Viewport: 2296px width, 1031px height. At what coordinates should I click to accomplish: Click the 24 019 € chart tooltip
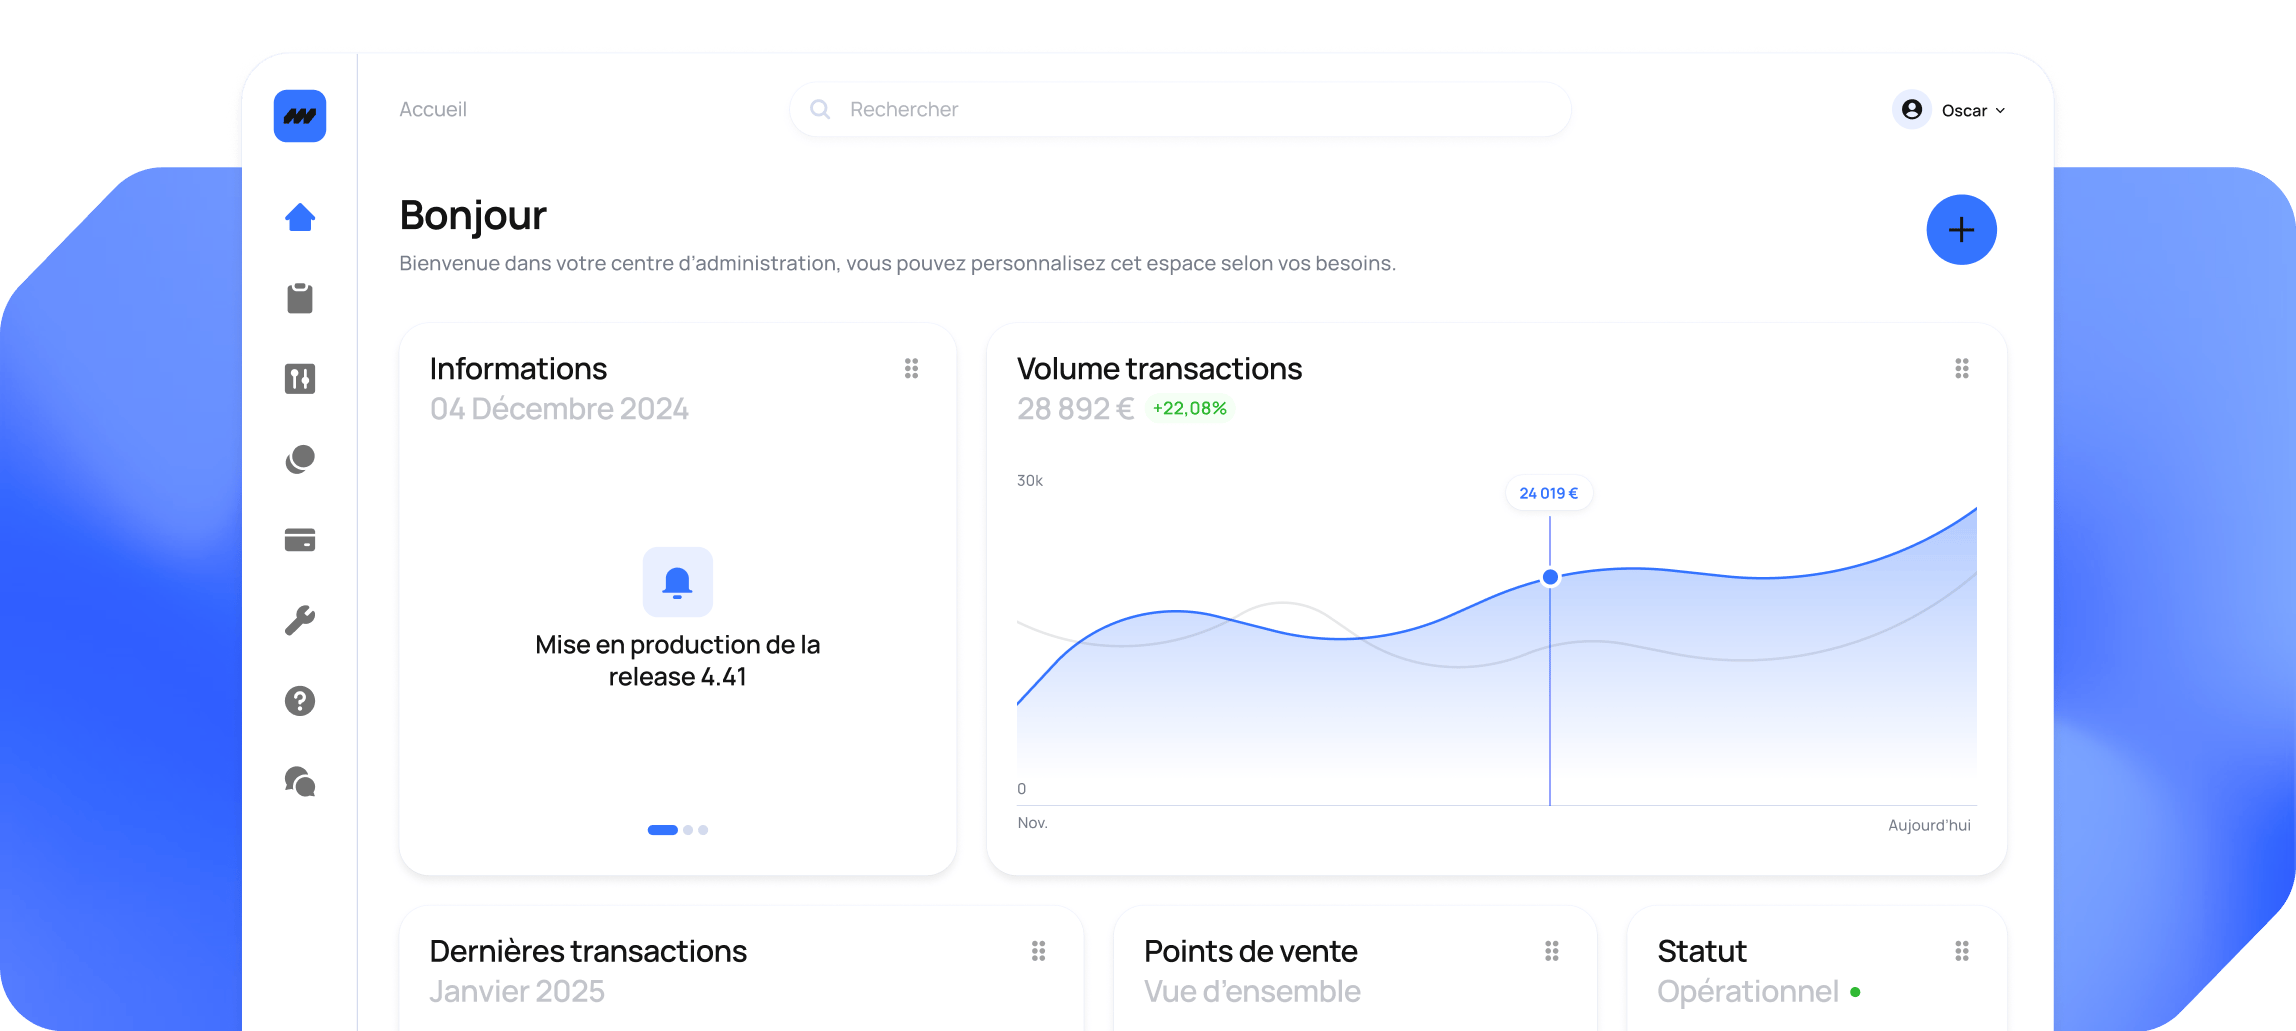[1549, 493]
